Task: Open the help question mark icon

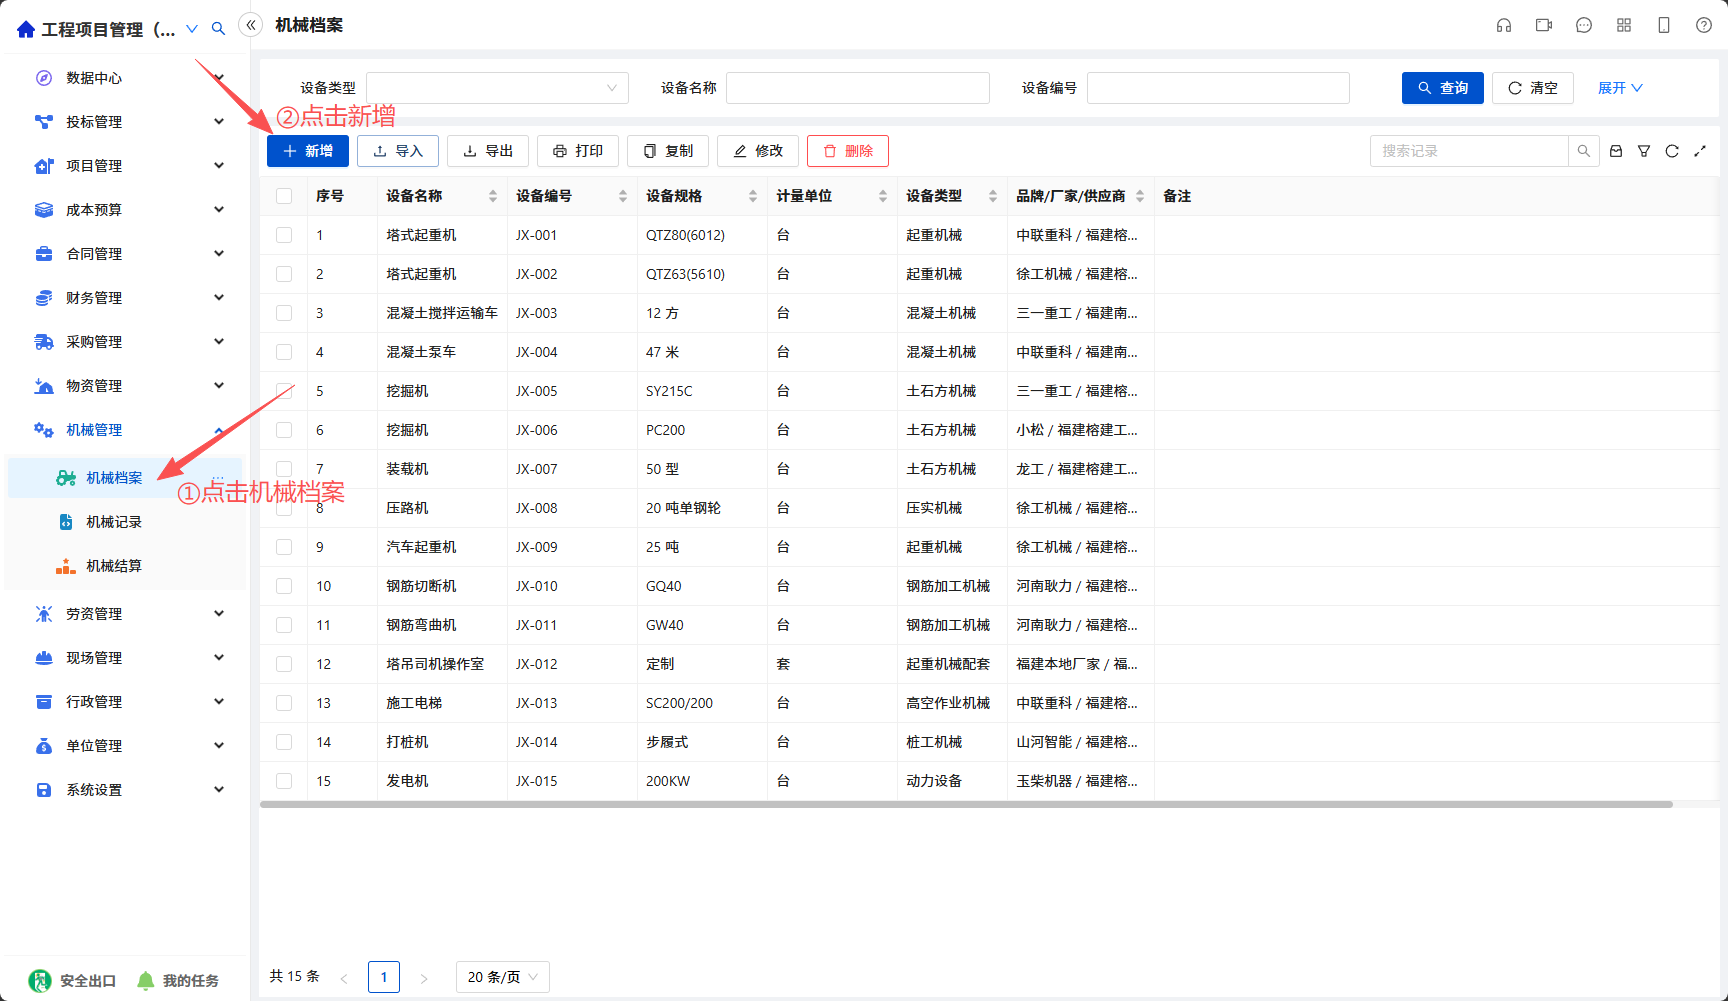Action: pyautogui.click(x=1704, y=25)
